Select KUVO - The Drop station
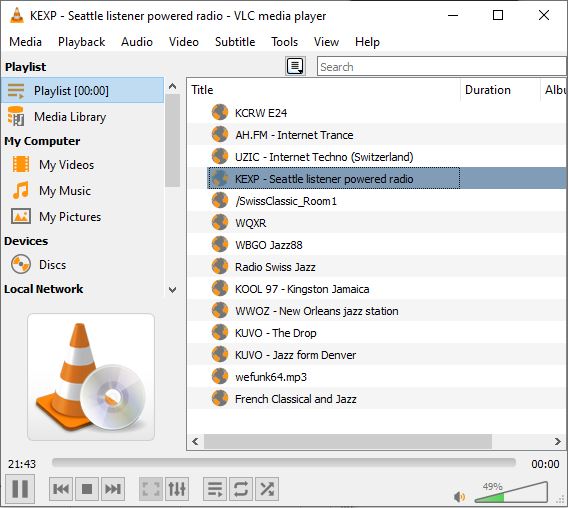 click(x=377, y=333)
